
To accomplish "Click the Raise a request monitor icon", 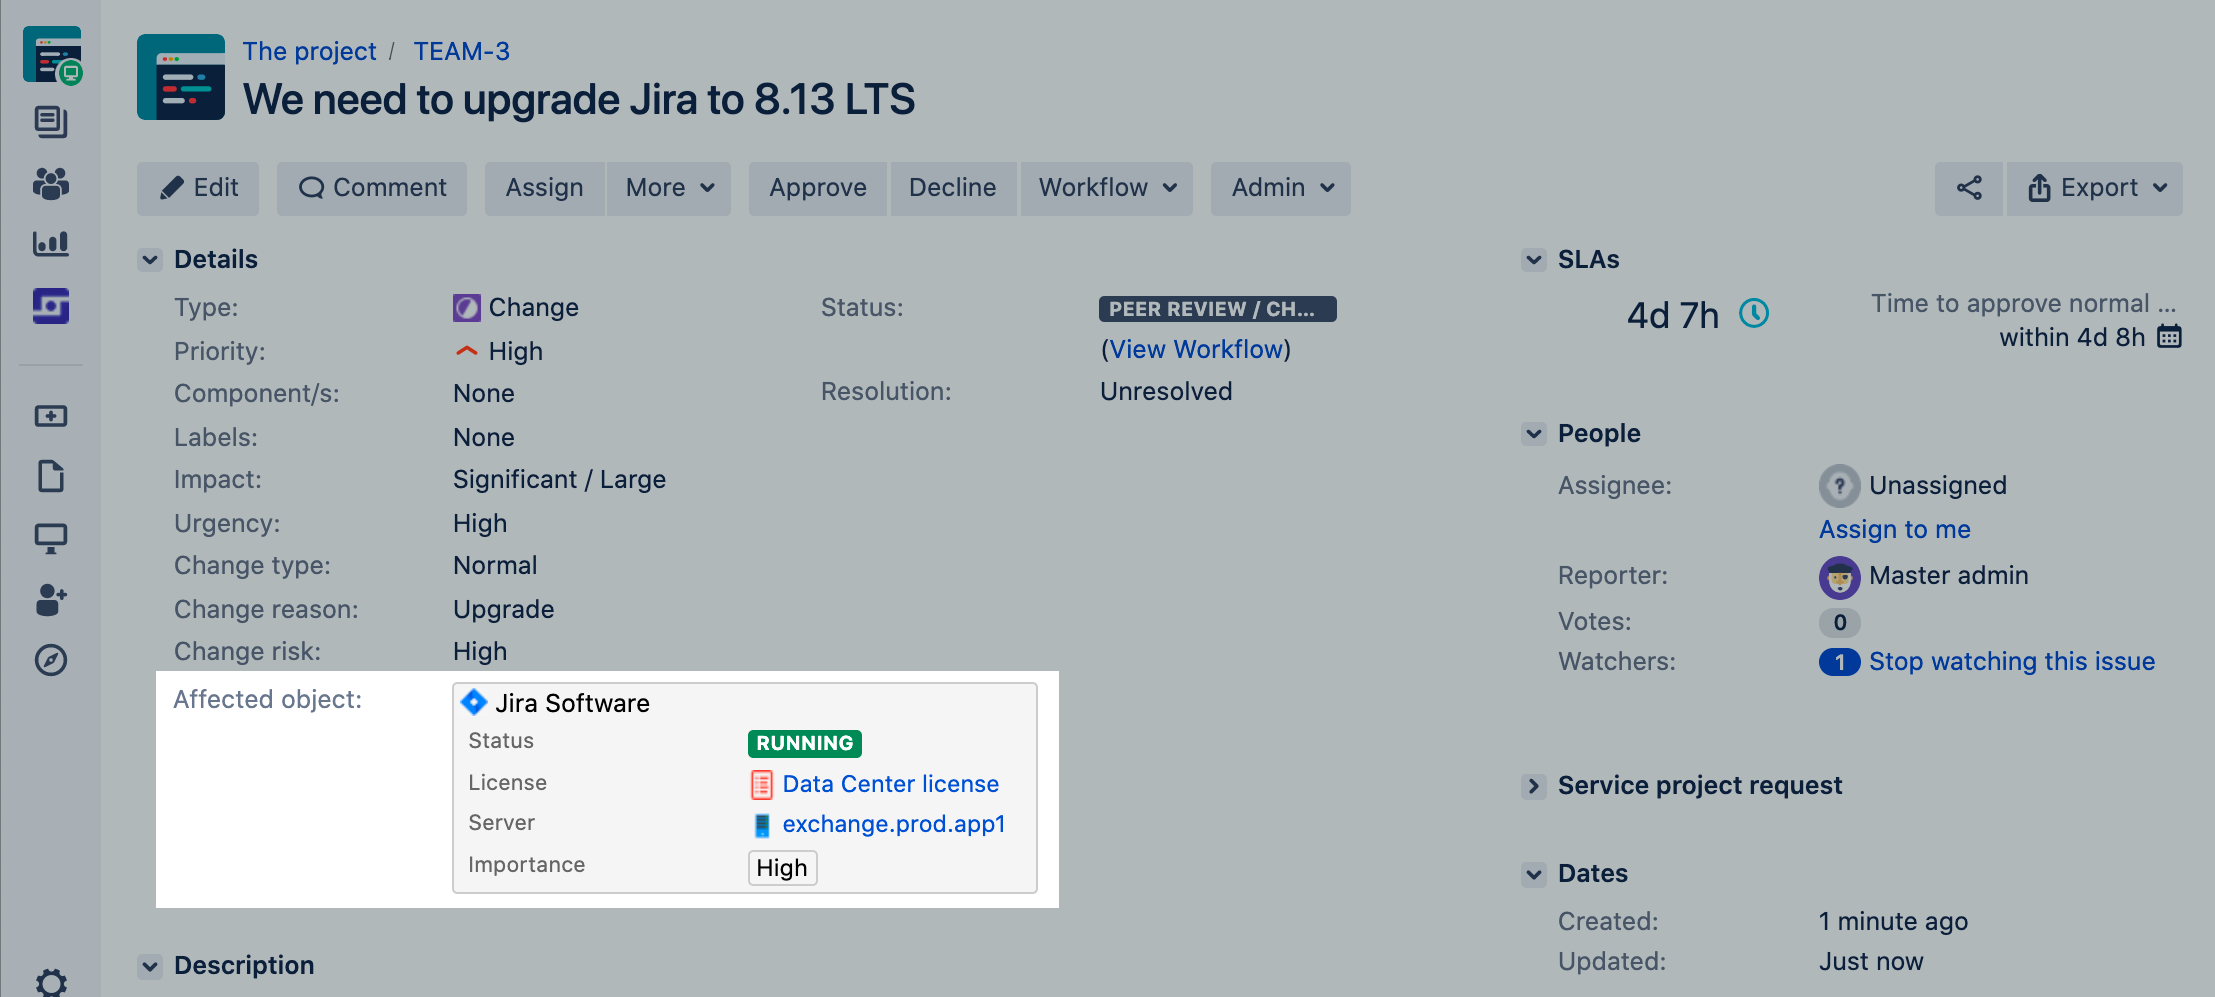I will coord(51,538).
